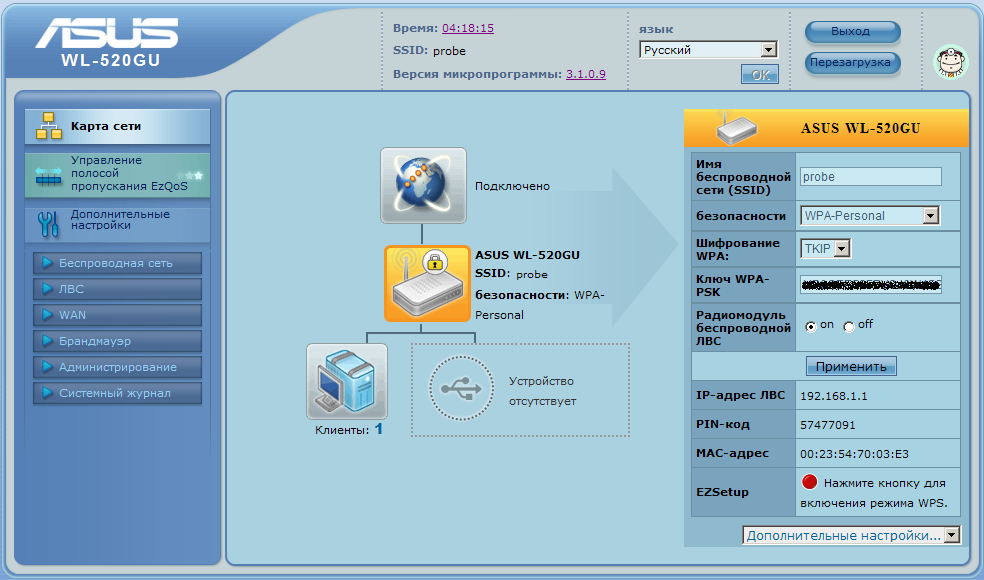Open Карта сети menu item
This screenshot has height=580, width=984.
[117, 126]
